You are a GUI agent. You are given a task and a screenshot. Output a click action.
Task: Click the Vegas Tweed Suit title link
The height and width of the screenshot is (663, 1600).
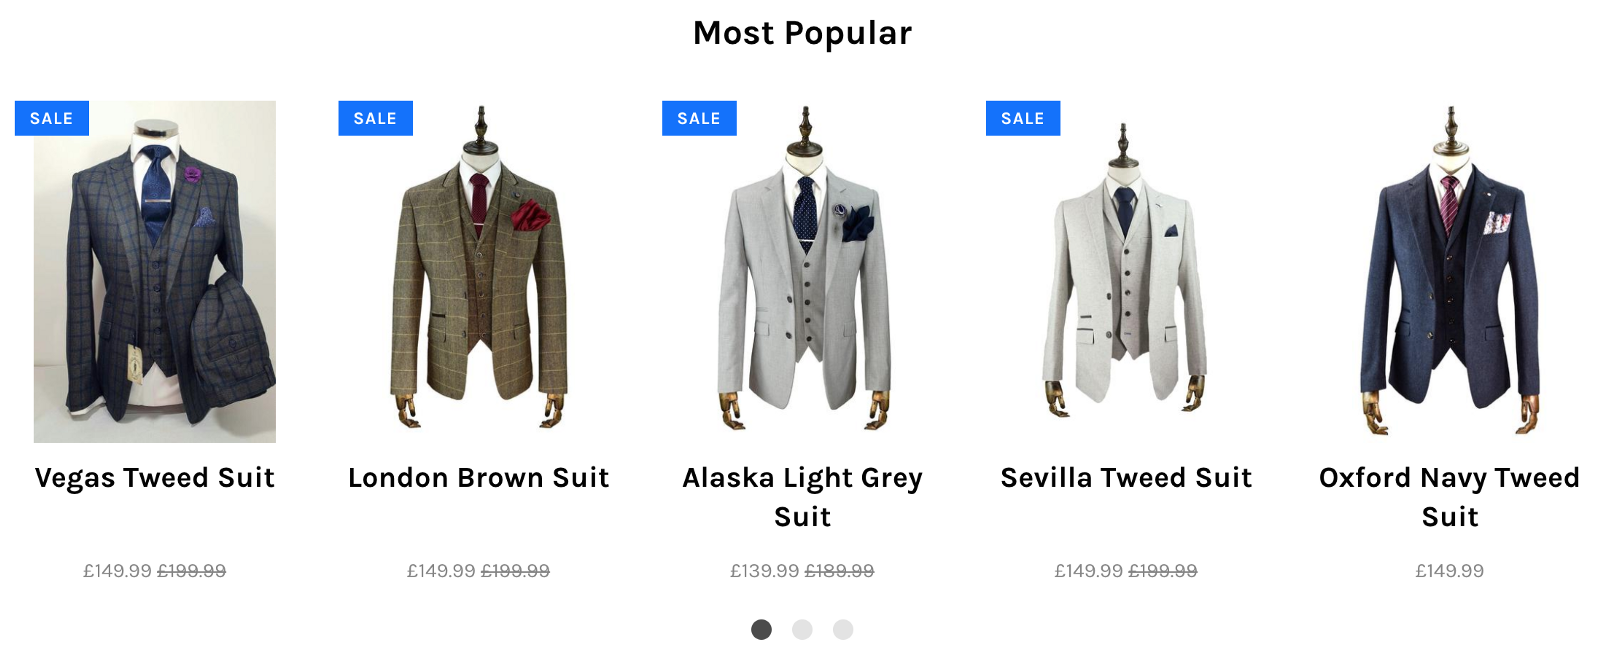(x=155, y=478)
